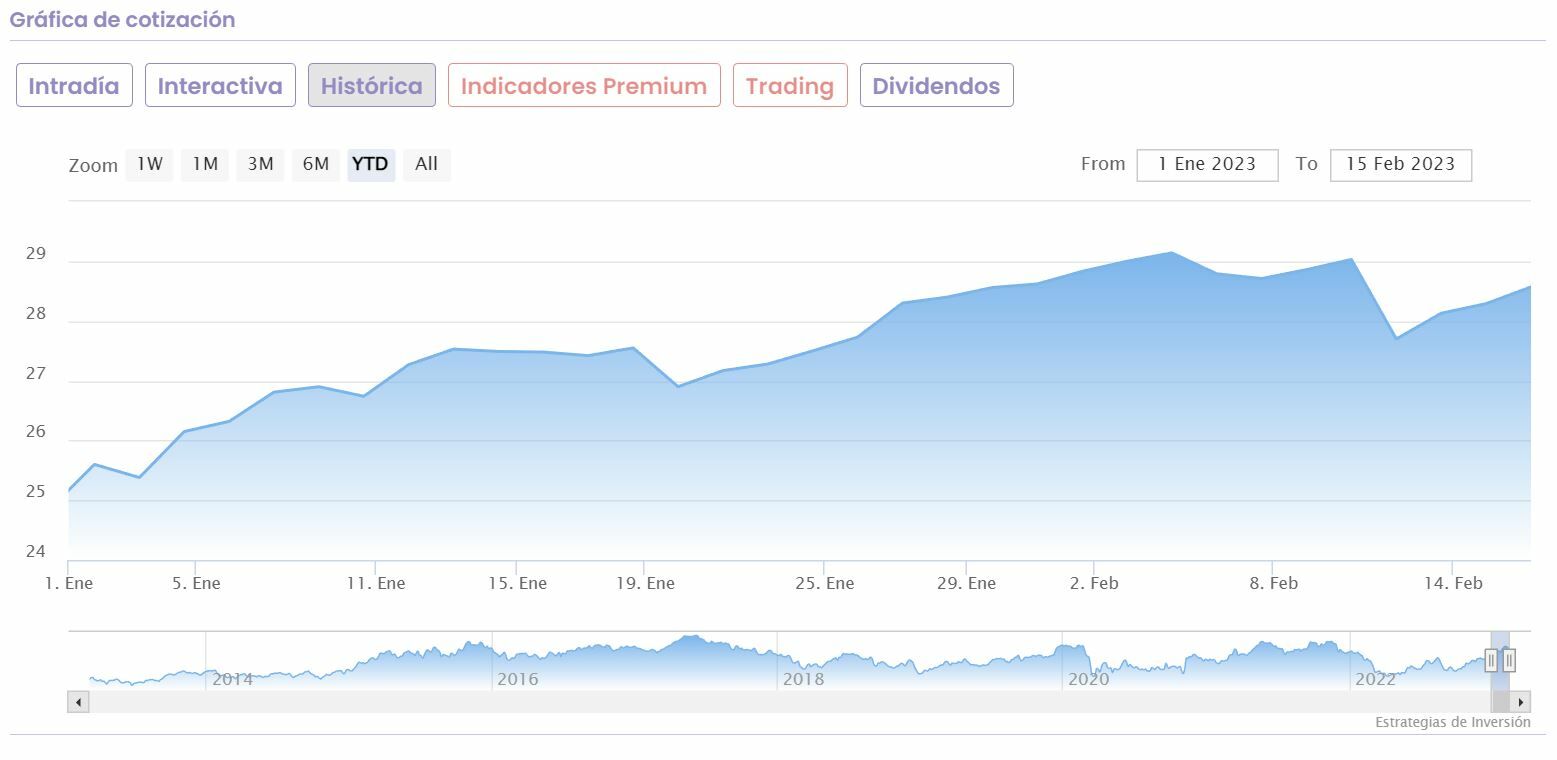Toggle the YTD zoom button

(x=371, y=164)
